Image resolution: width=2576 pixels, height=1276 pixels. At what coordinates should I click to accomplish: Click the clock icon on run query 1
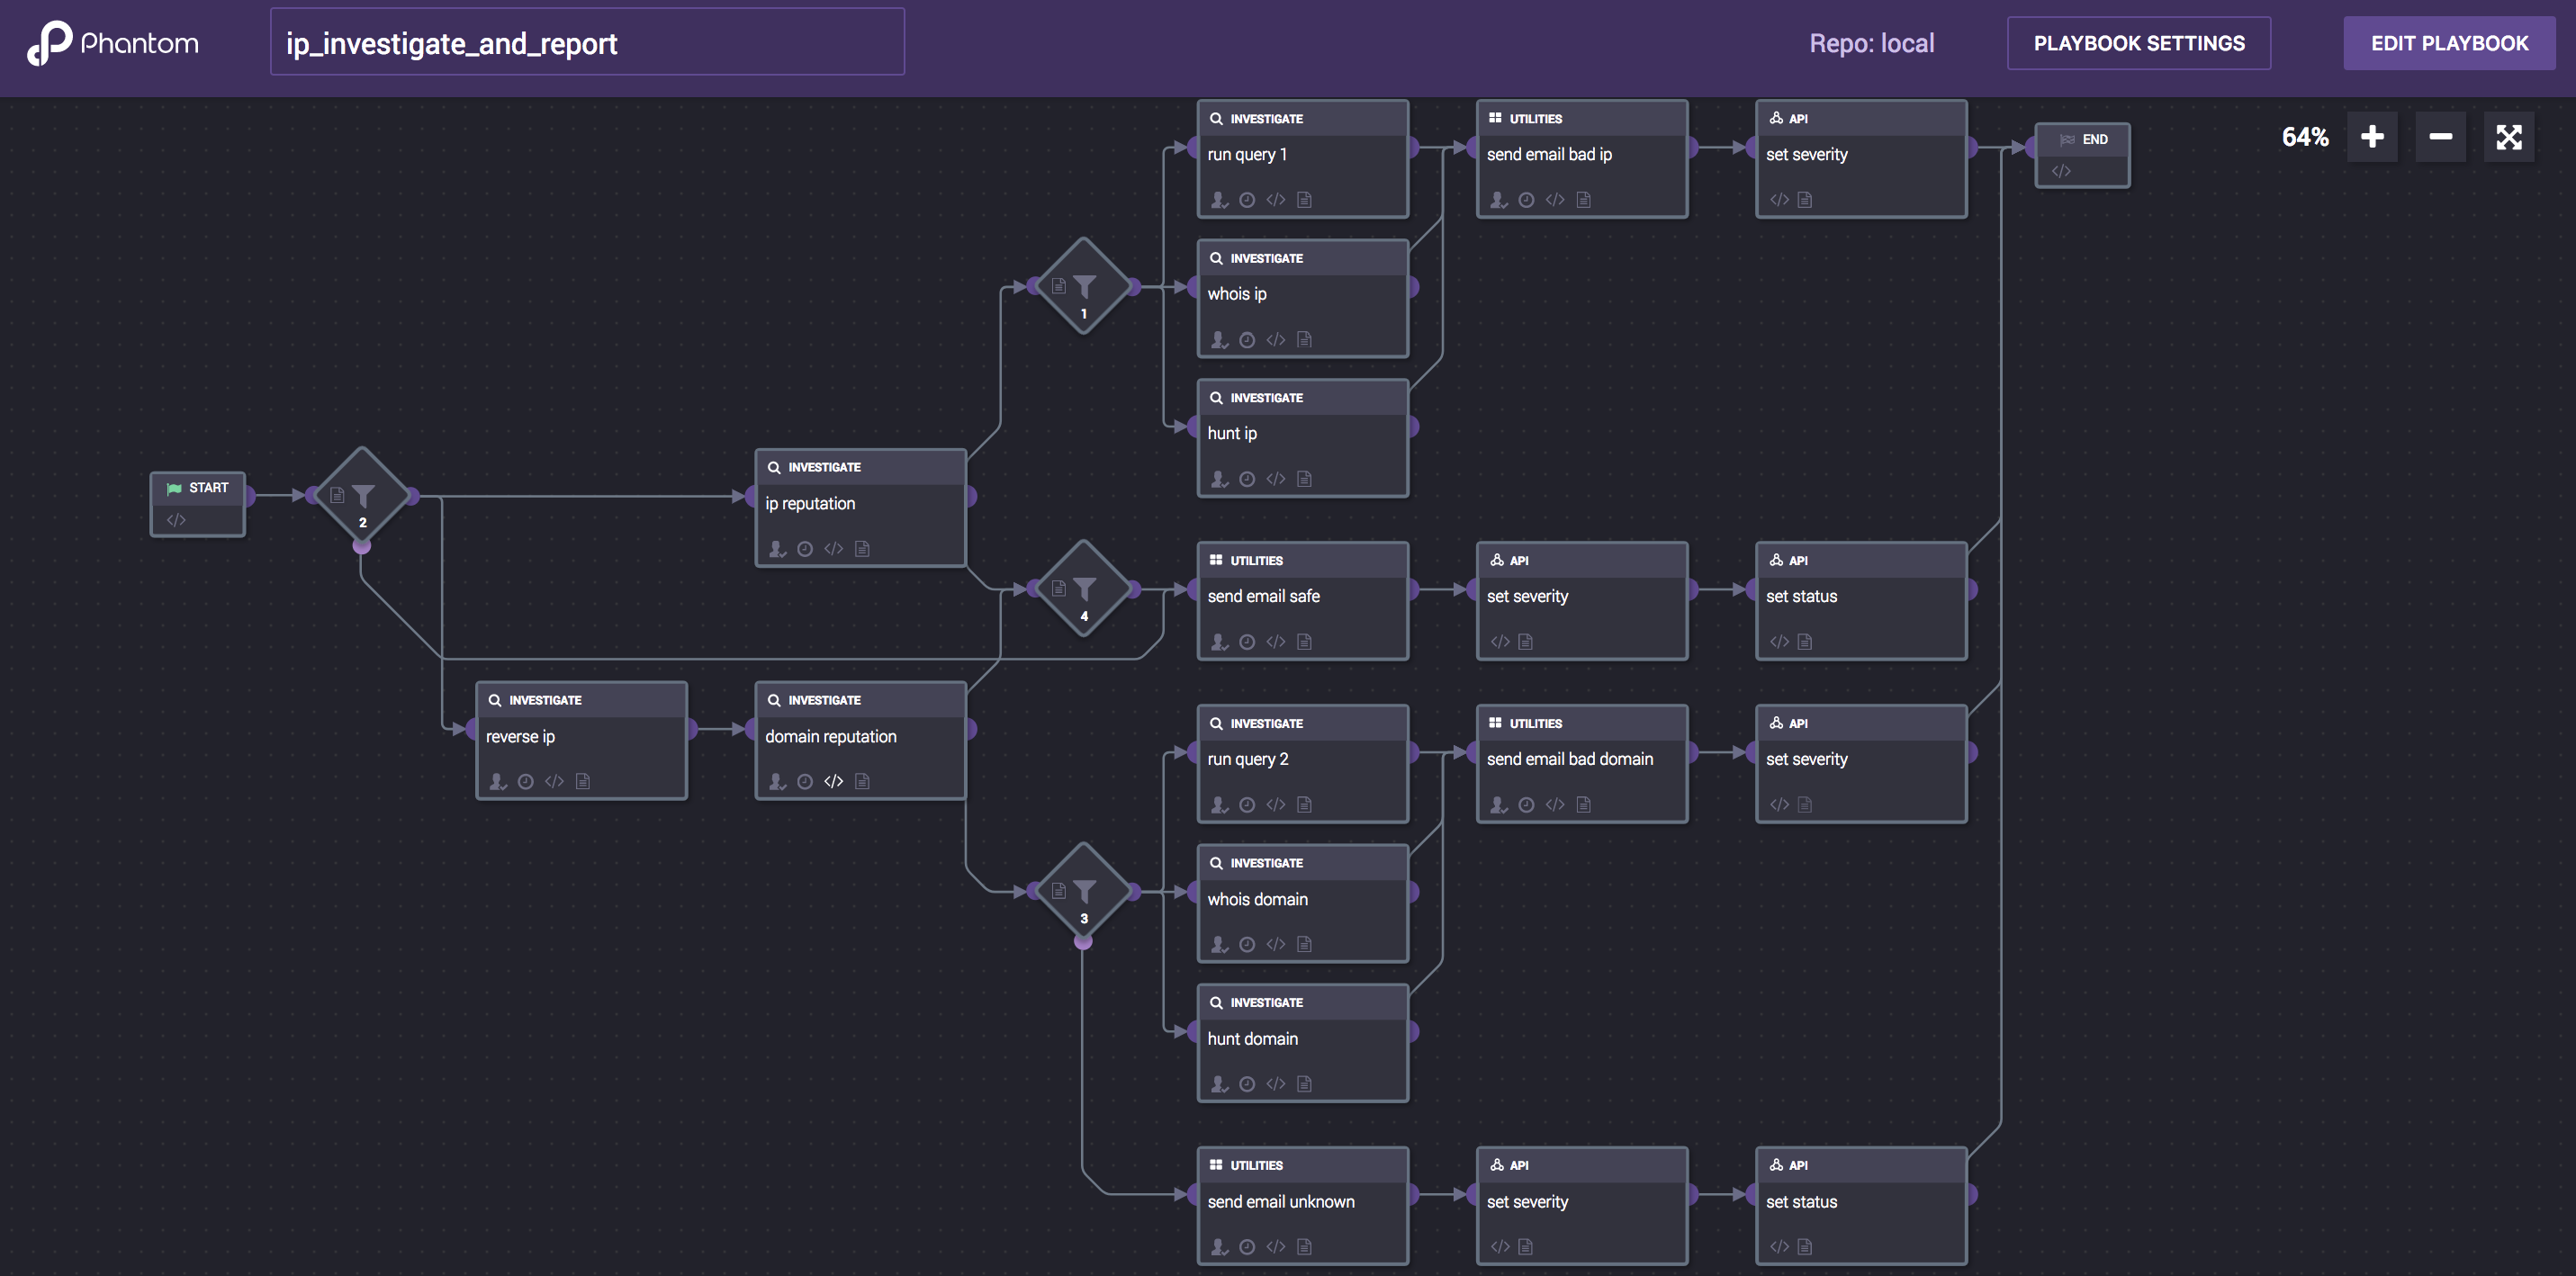[x=1247, y=200]
